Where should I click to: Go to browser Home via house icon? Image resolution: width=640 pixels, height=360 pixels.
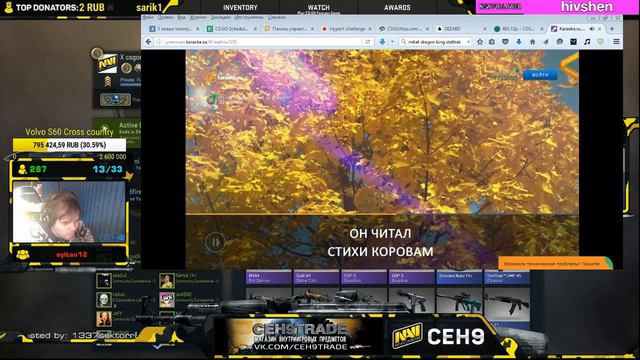(532, 42)
